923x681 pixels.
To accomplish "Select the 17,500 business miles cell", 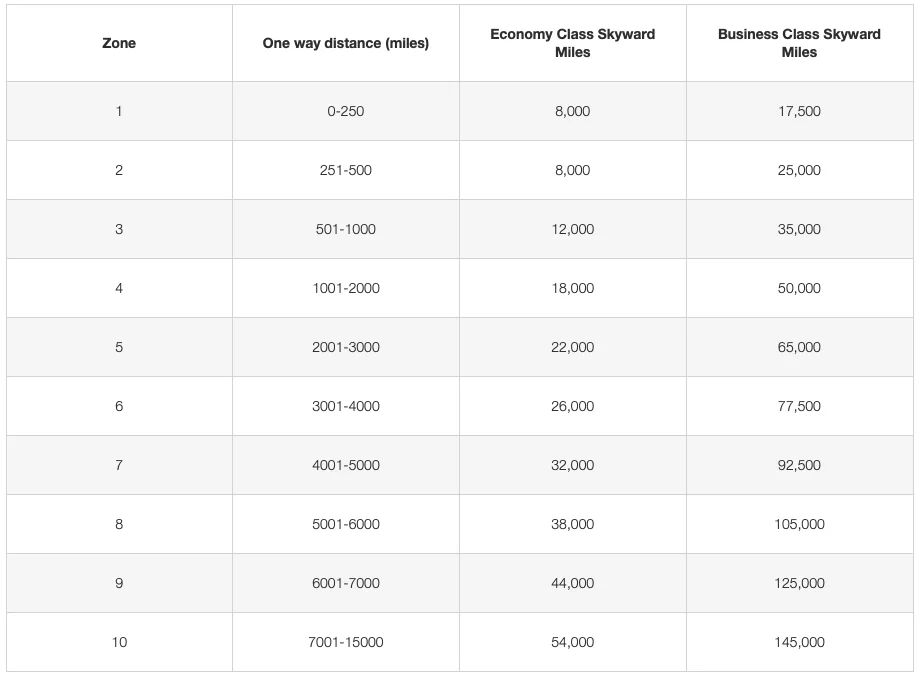I will point(799,111).
